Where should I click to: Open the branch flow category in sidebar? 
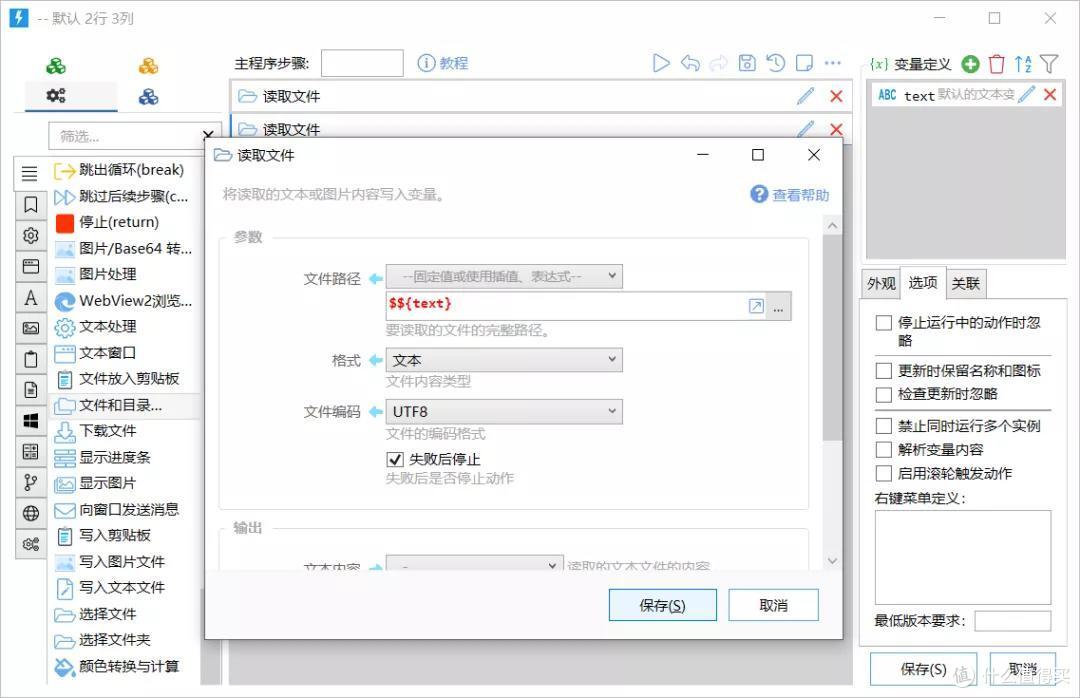click(30, 482)
